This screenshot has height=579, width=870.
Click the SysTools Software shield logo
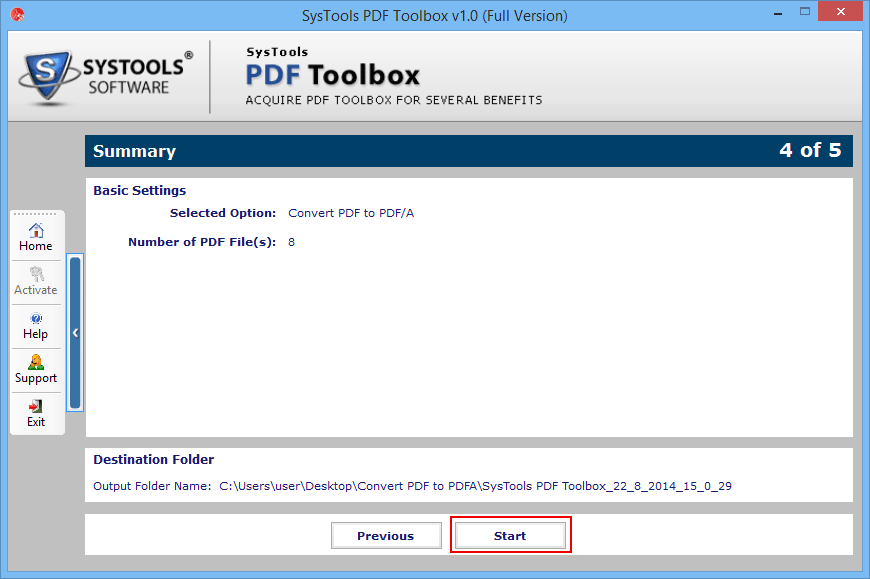point(49,76)
